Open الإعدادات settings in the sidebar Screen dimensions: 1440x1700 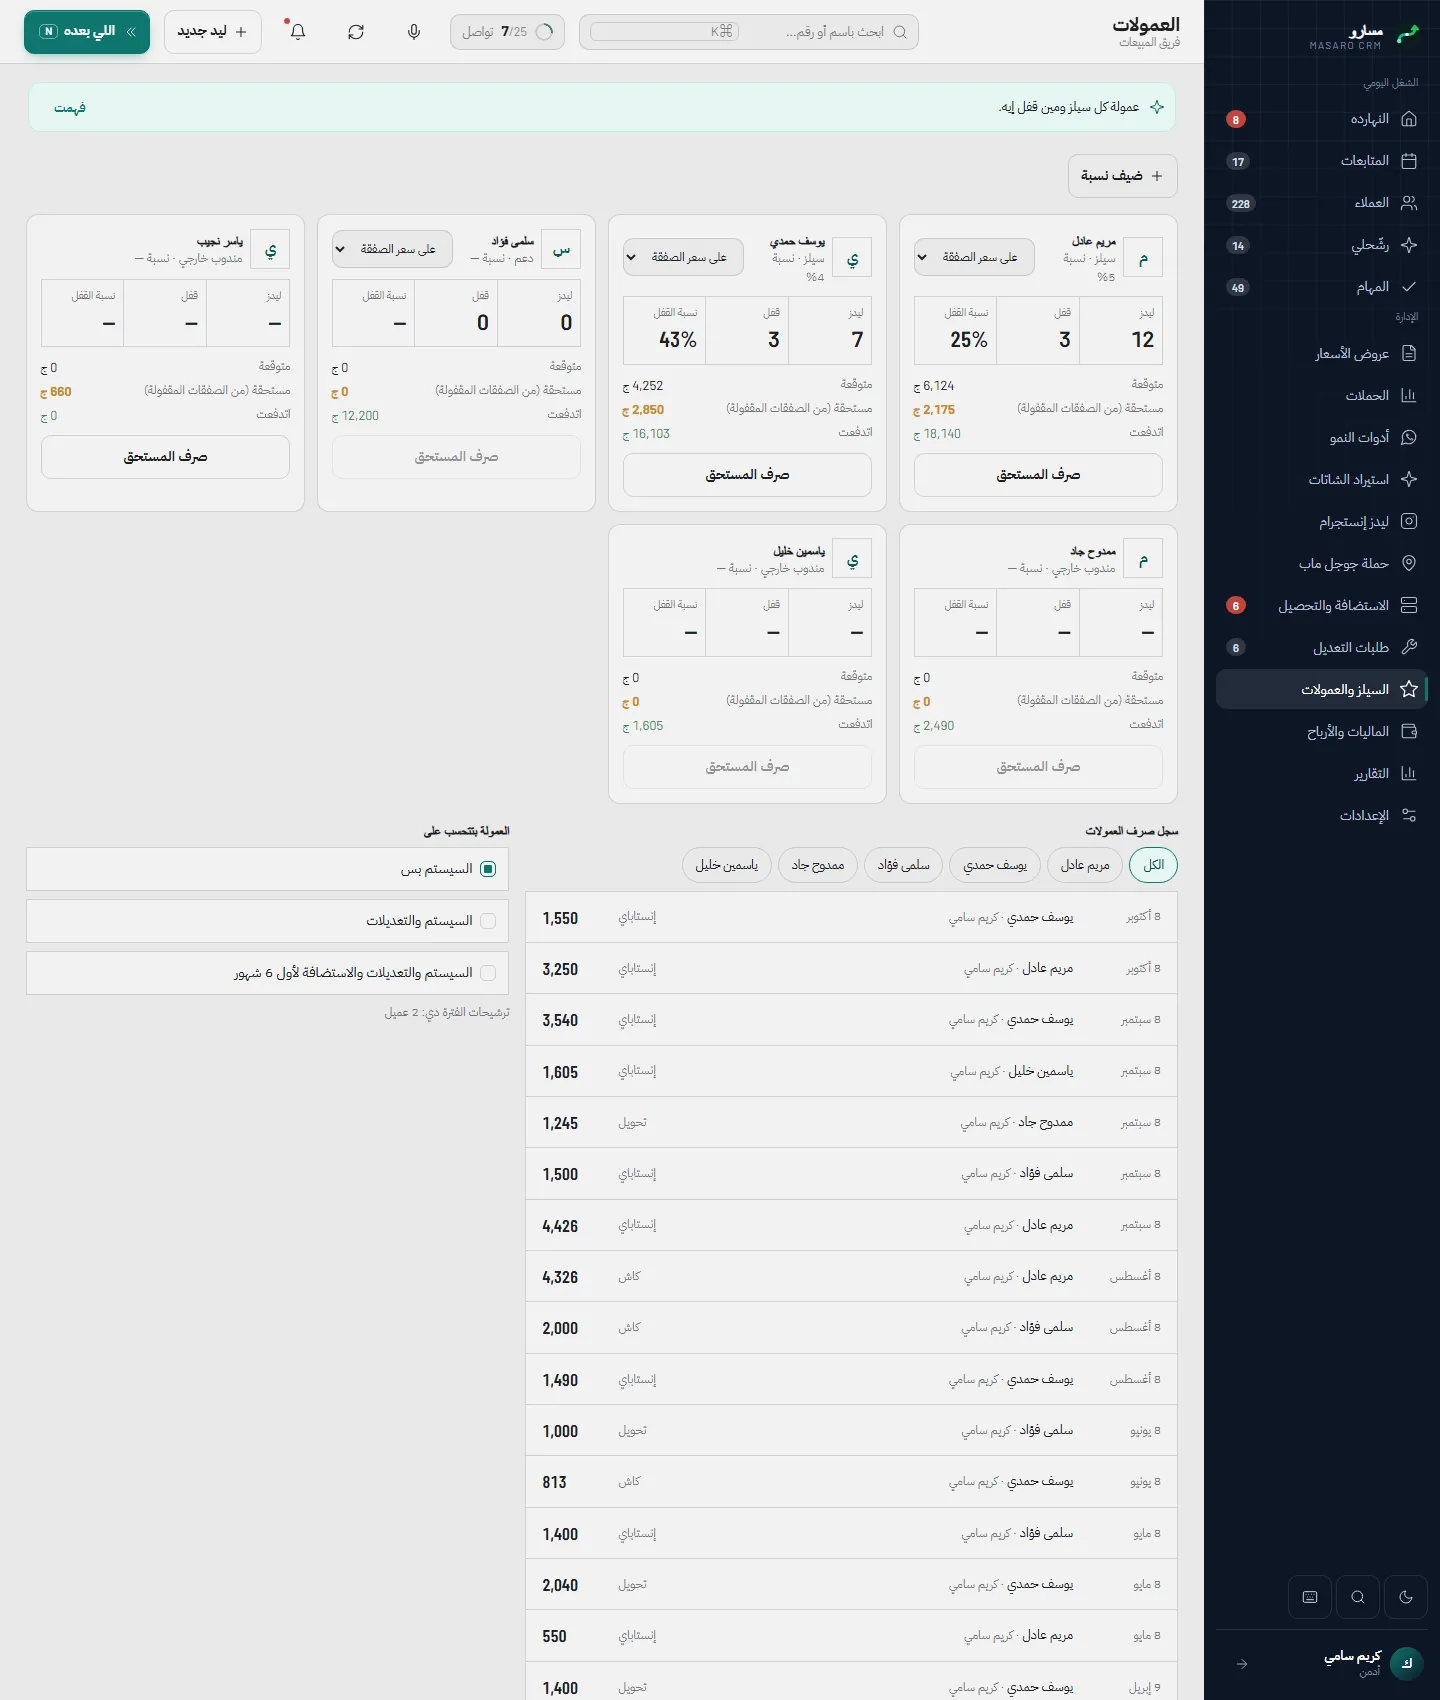point(1322,815)
